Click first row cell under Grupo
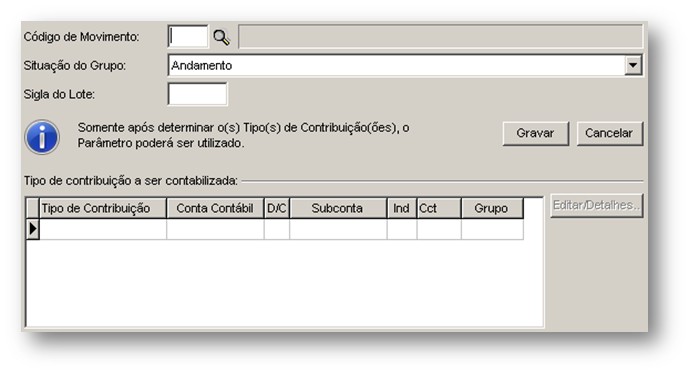 point(492,229)
